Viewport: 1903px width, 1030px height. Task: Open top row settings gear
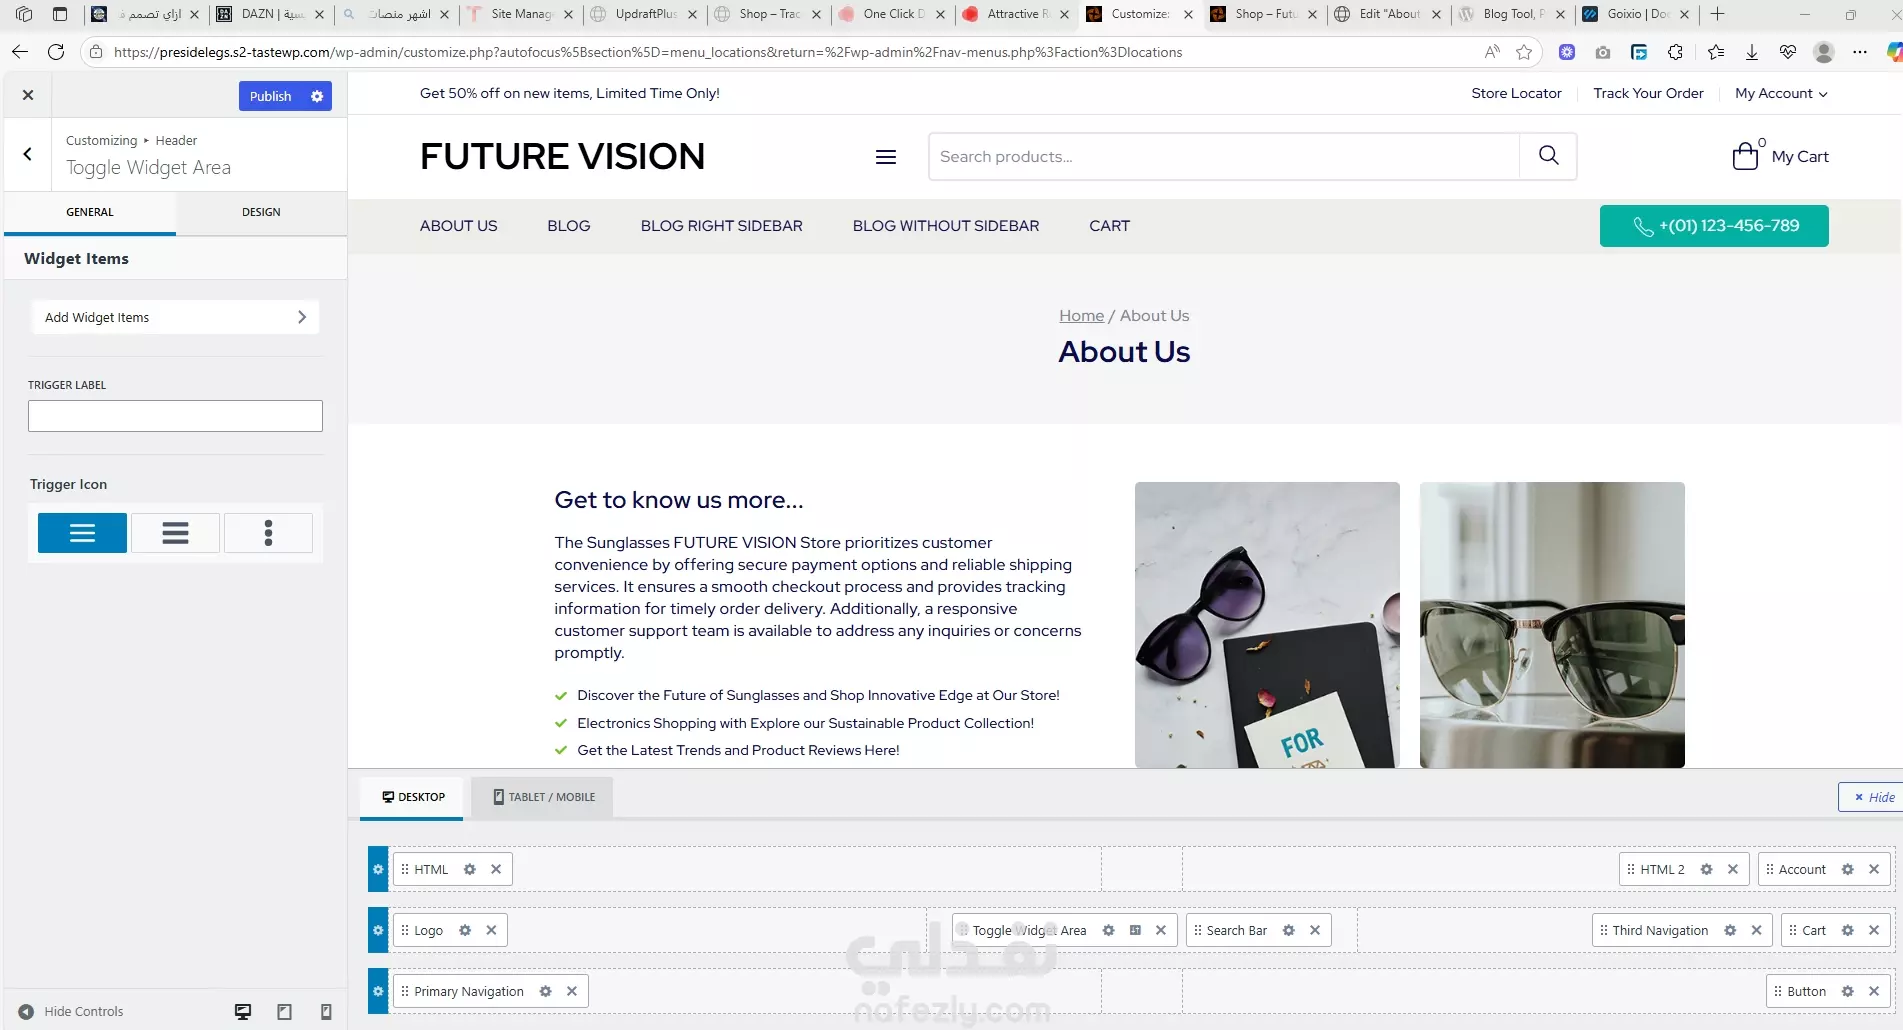coord(378,869)
